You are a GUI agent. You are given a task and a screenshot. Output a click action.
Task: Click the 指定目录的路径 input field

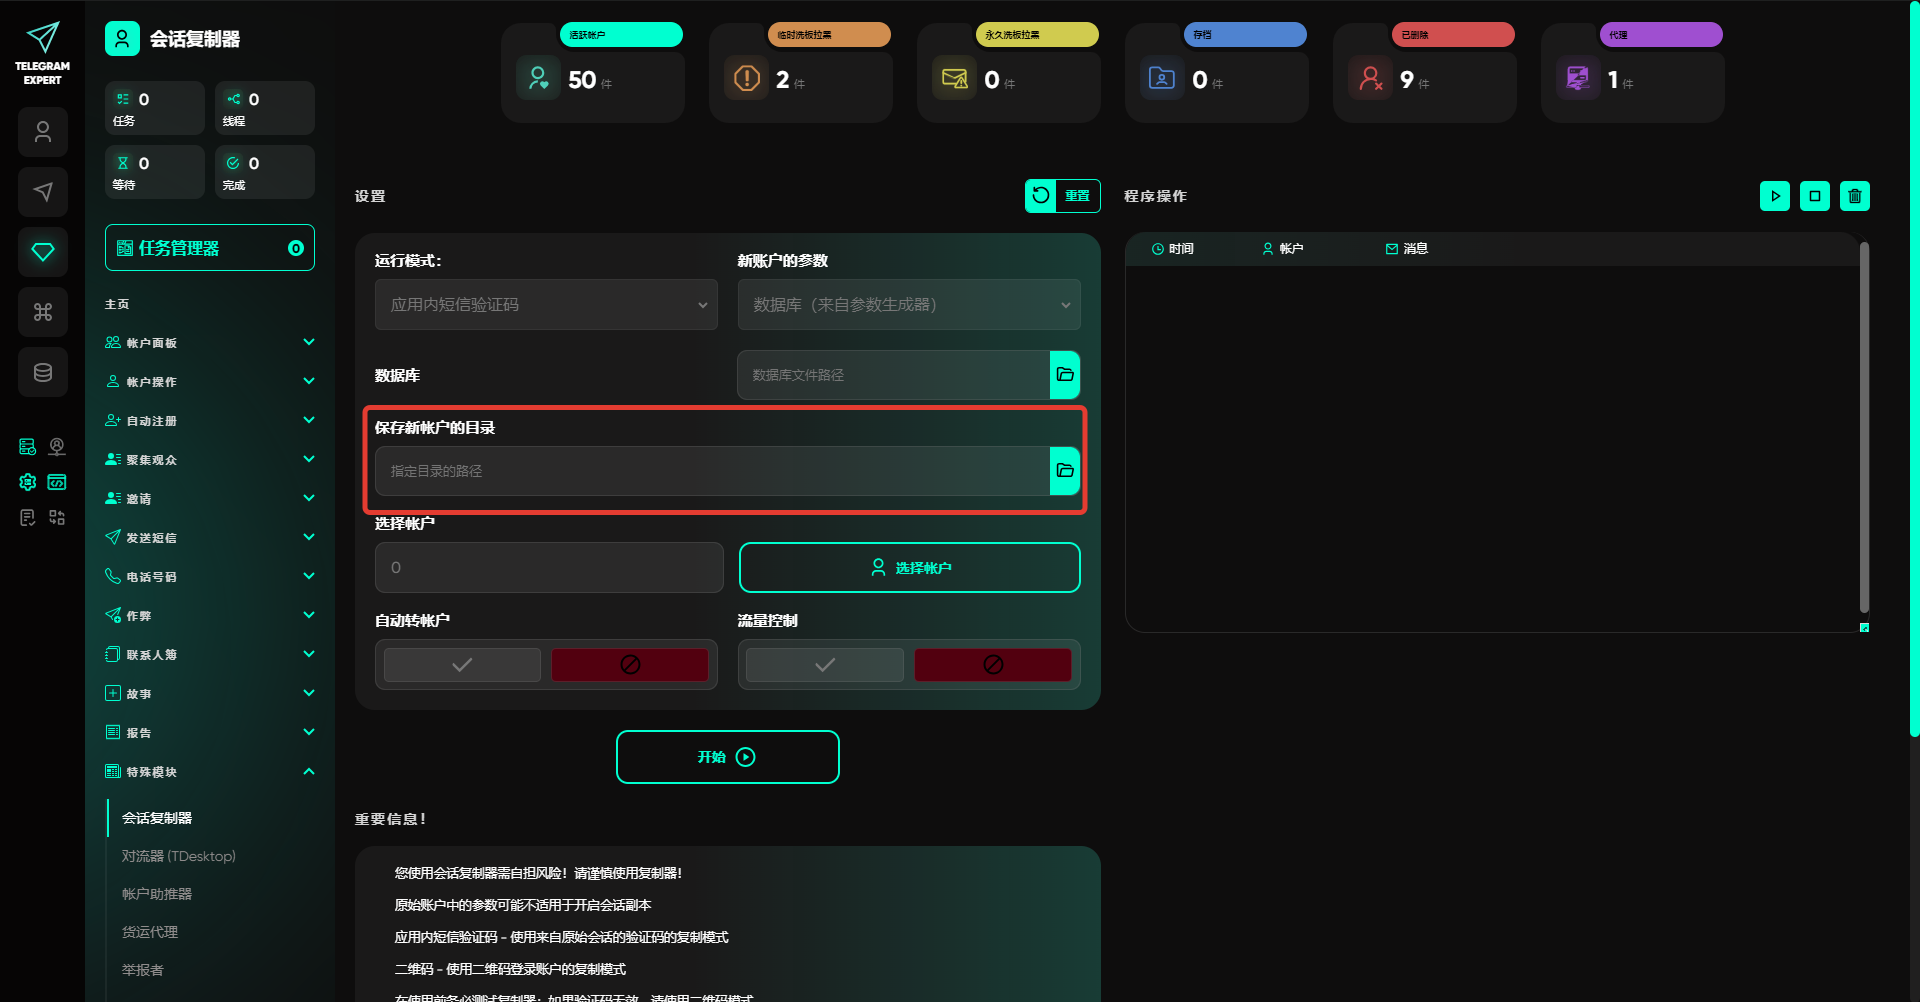712,471
